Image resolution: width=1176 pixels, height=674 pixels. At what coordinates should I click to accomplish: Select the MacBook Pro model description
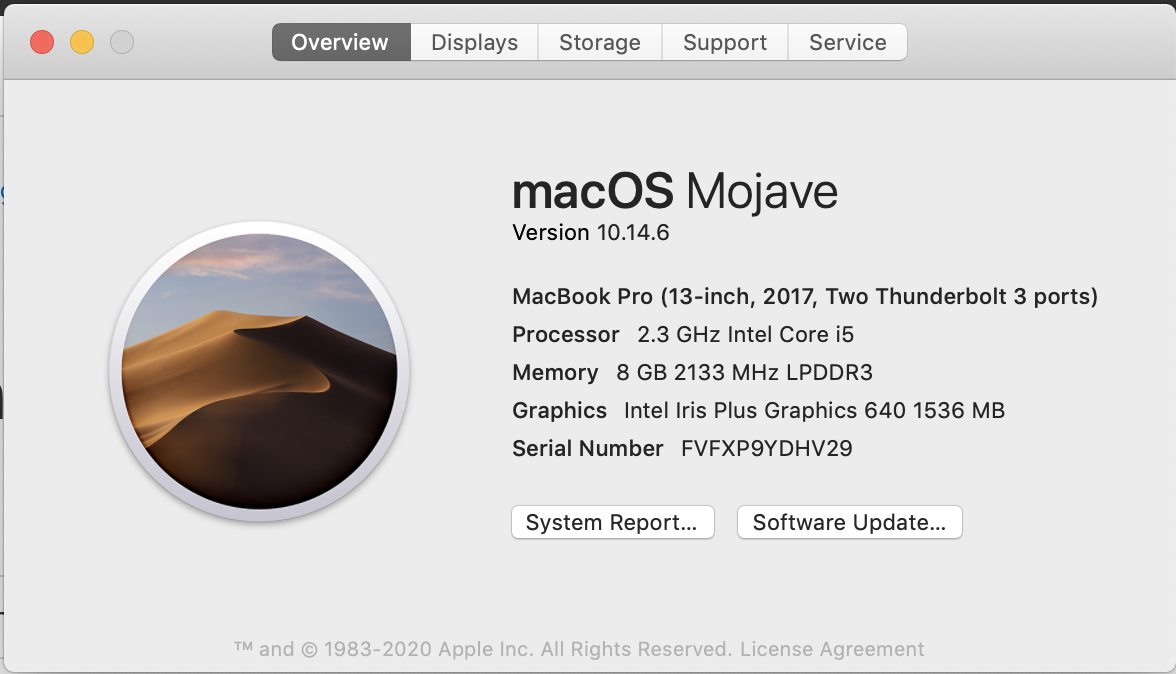(x=805, y=296)
